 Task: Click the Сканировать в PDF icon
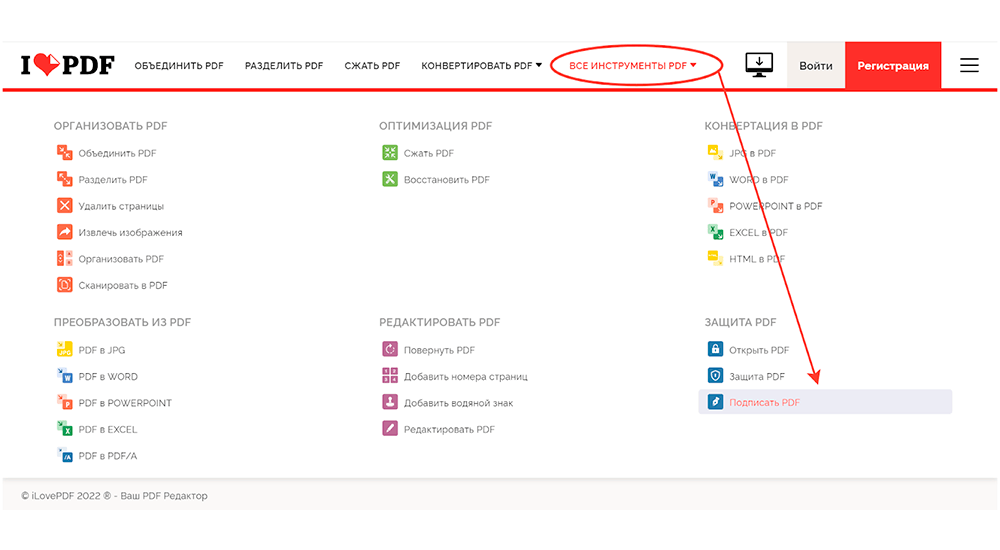[x=64, y=285]
